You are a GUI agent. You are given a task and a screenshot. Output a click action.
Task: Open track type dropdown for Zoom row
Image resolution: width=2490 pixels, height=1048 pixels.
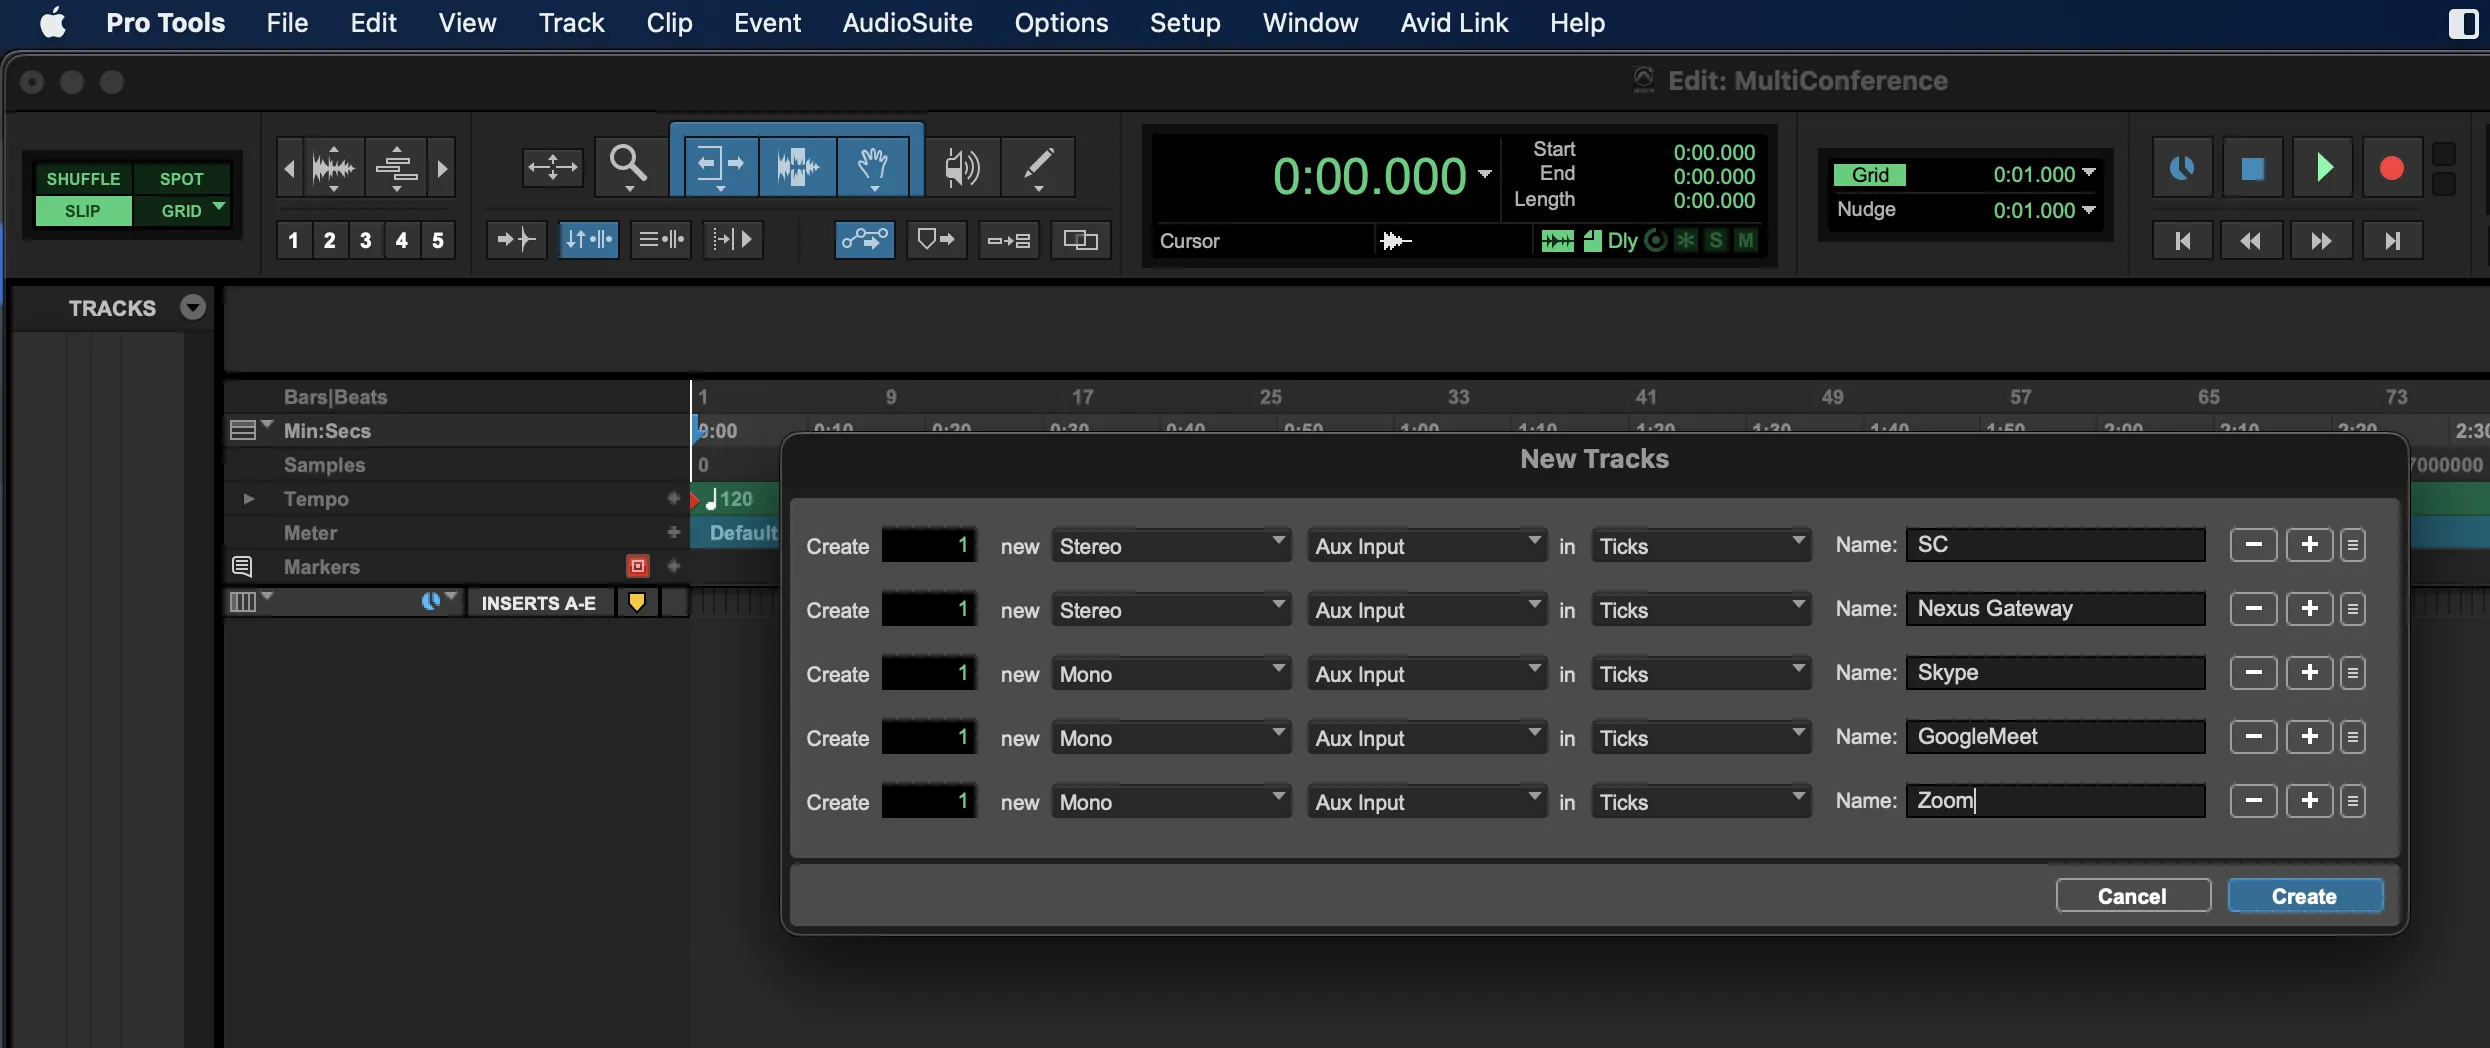pos(1426,802)
